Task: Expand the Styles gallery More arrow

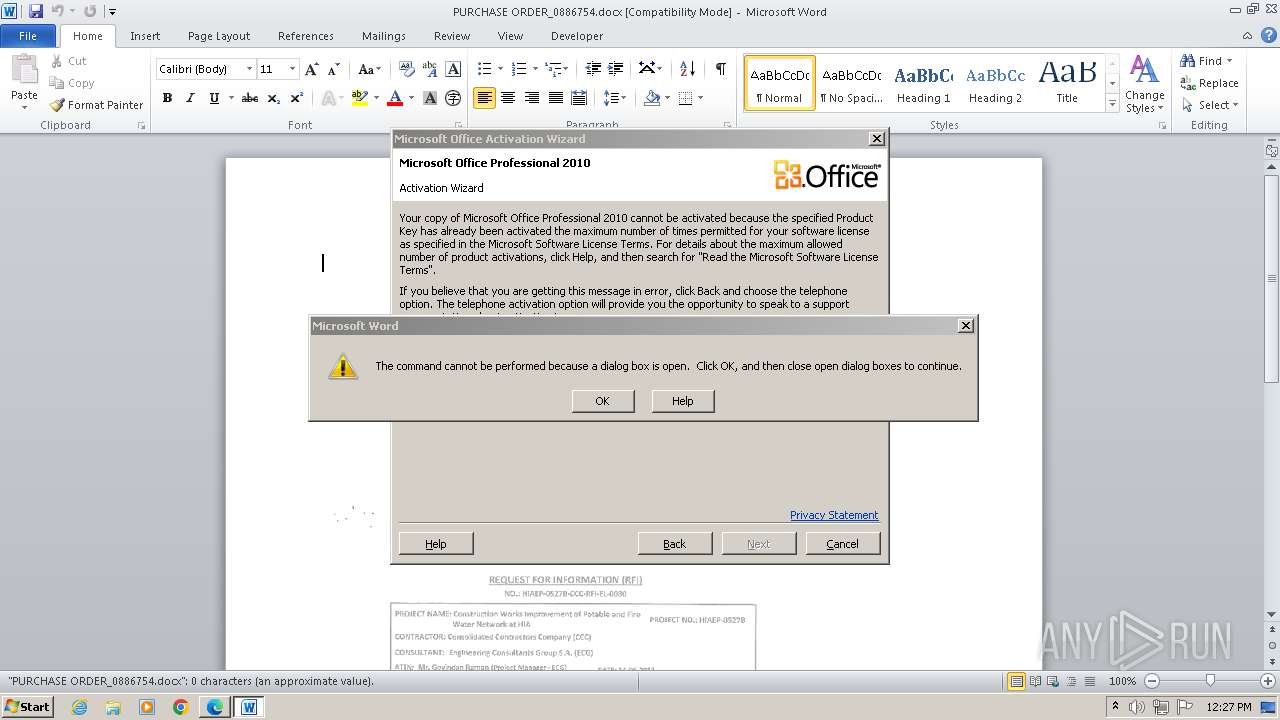Action: tap(1112, 104)
